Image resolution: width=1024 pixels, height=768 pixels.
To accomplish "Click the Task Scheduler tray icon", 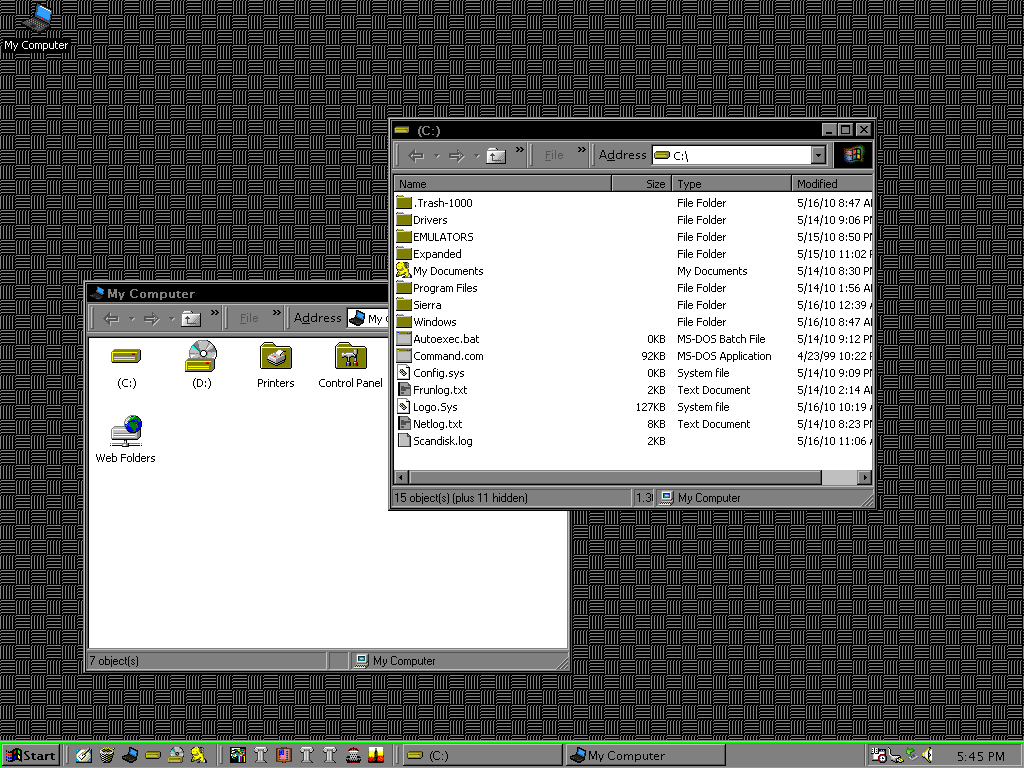I will tap(879, 756).
